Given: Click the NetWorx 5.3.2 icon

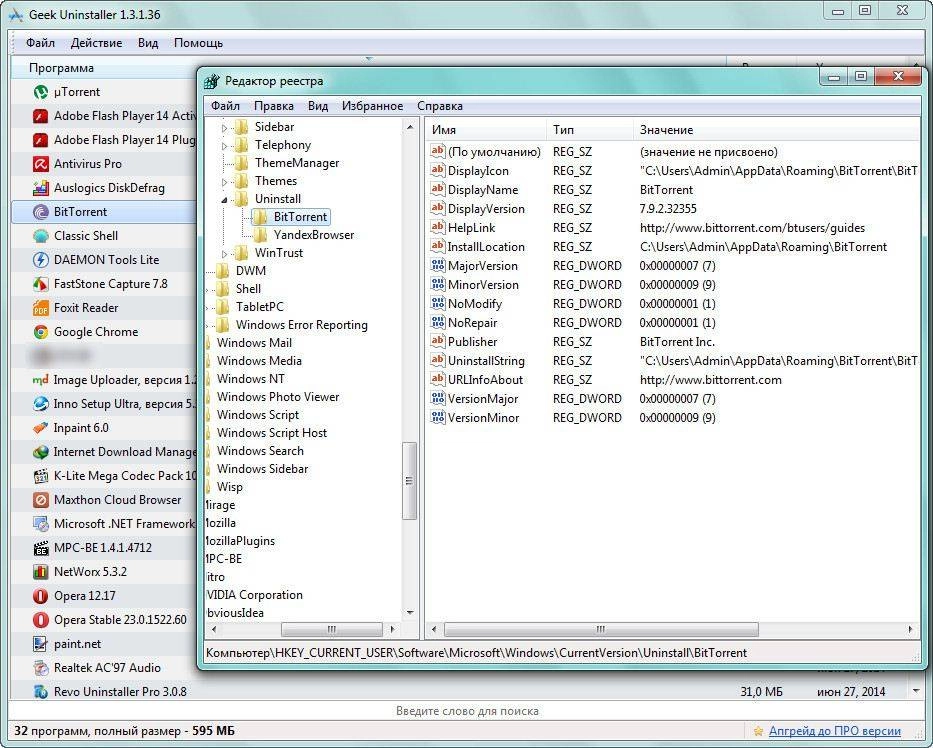Looking at the screenshot, I should (x=40, y=572).
